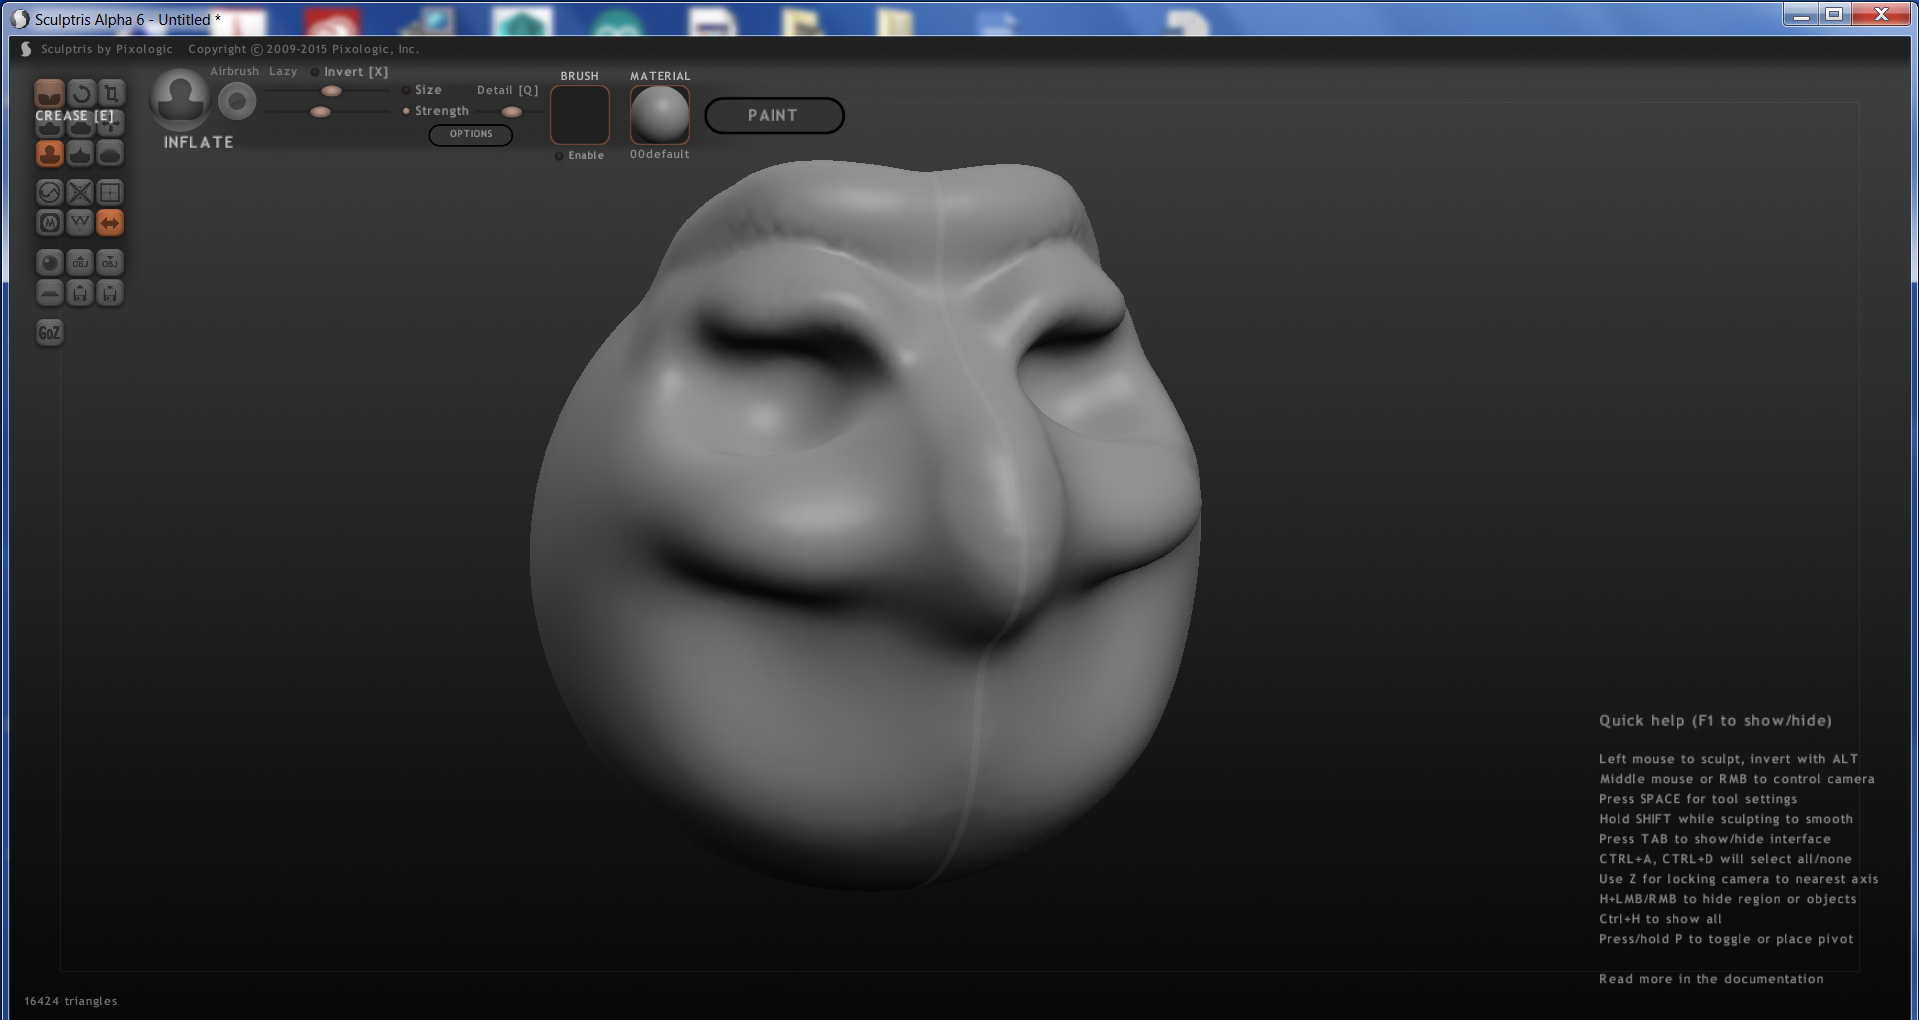Viewport: 1919px width, 1020px height.
Task: Select the Mask tool
Action: (x=49, y=222)
